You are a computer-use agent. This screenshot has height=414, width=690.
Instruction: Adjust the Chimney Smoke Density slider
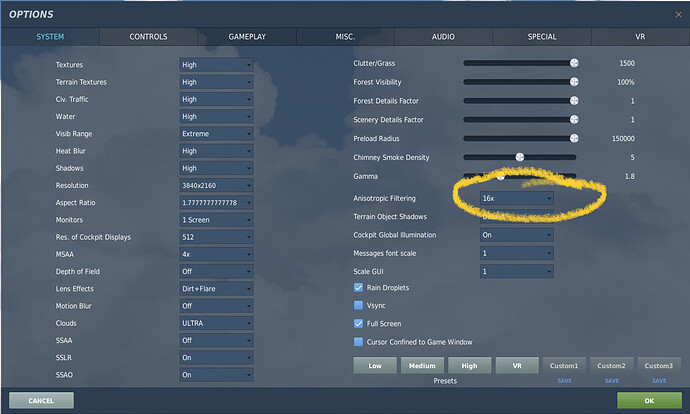pos(520,157)
